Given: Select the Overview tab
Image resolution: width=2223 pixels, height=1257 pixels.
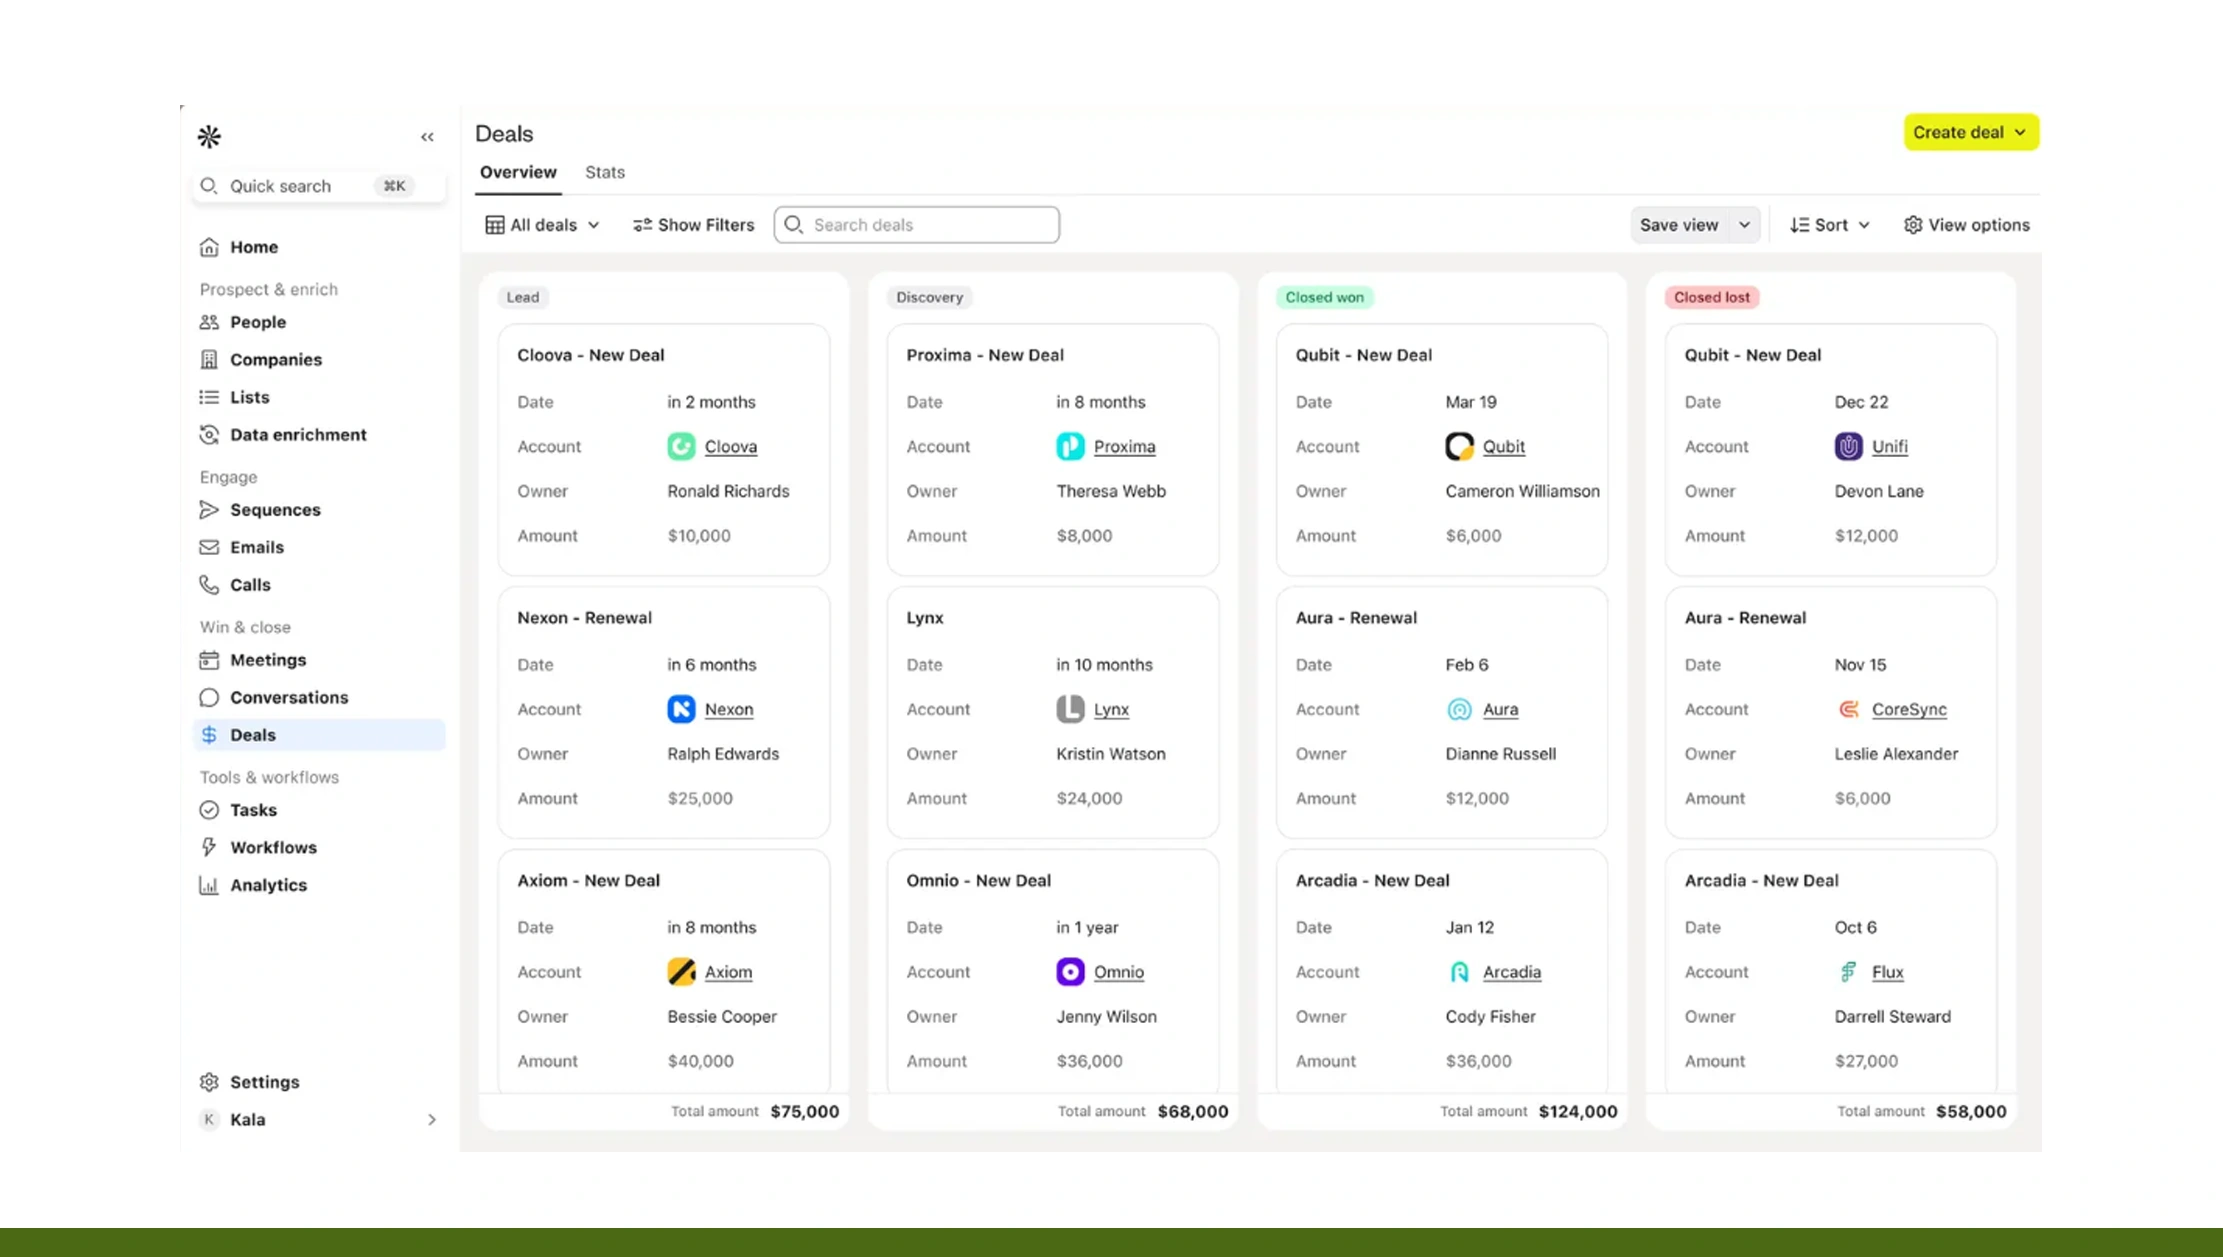Looking at the screenshot, I should click(x=518, y=172).
